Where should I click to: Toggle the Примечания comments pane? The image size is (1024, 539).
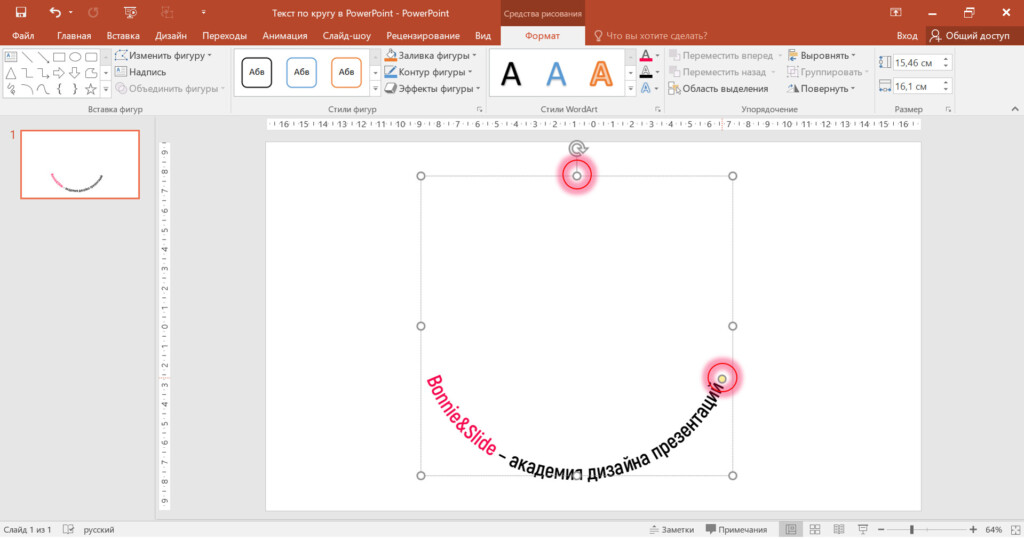click(x=736, y=529)
